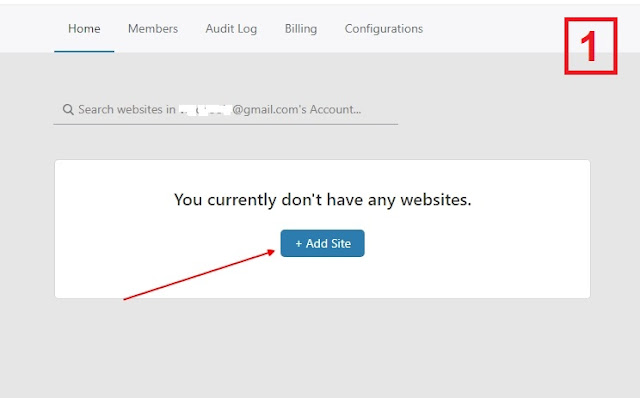Open the Billing tab
Screen dimensions: 640x398
point(301,29)
